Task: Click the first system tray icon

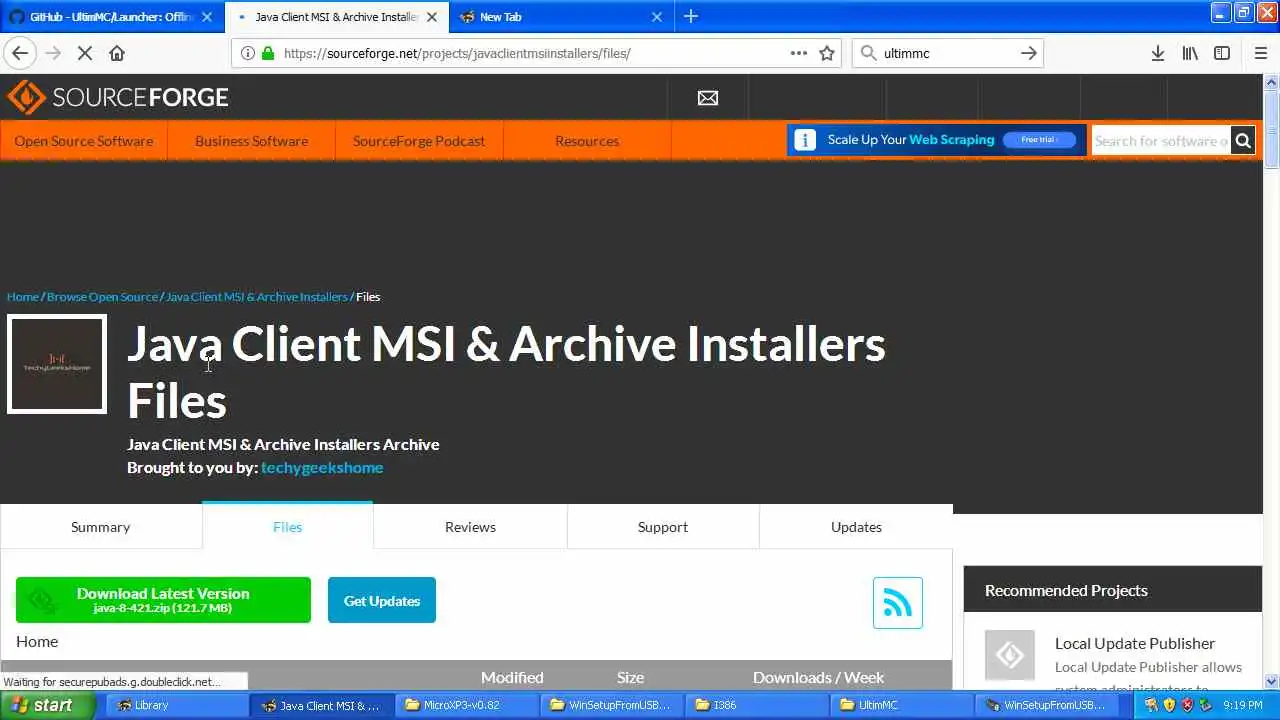Action: (x=1151, y=705)
